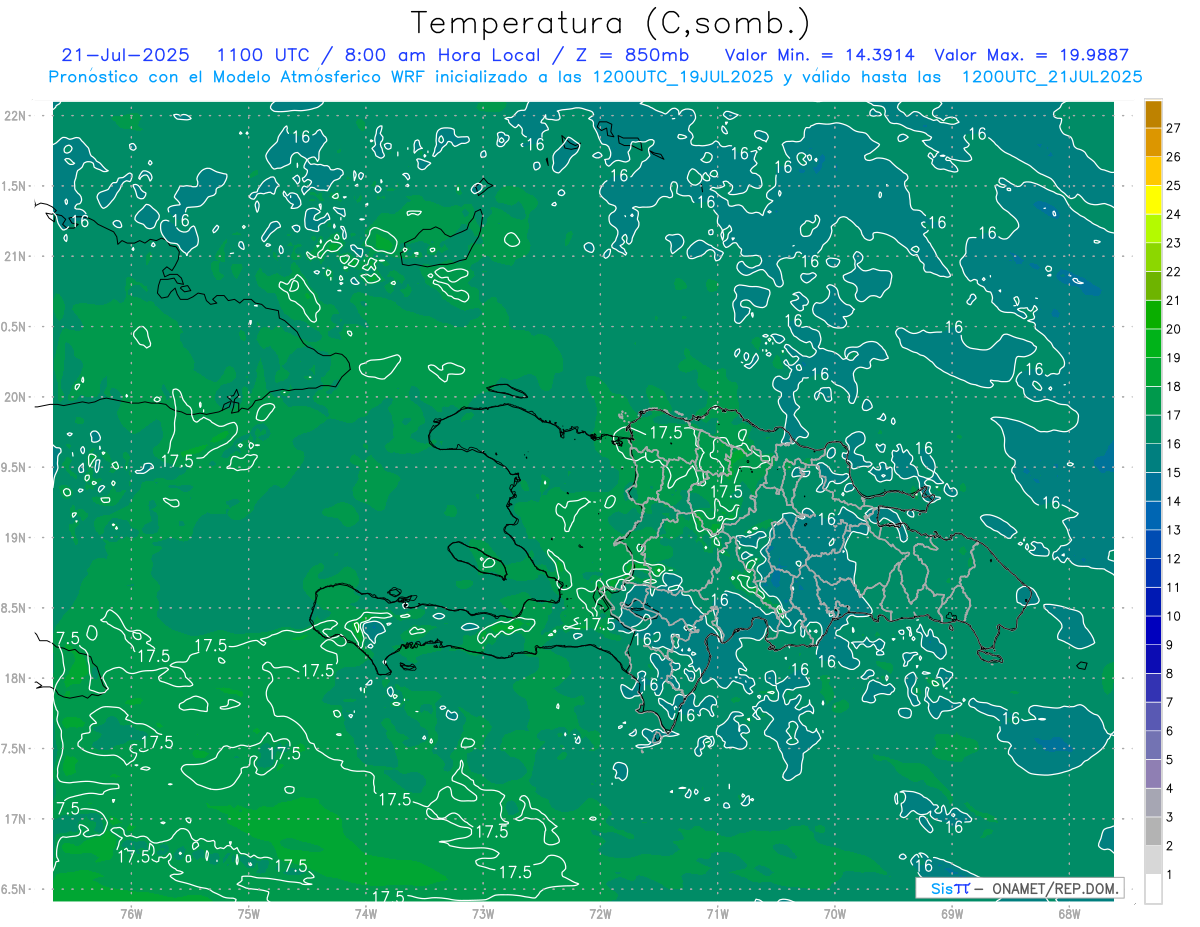Click the 71W longitude axis label
Screen dimensions: 1200x927
717,914
